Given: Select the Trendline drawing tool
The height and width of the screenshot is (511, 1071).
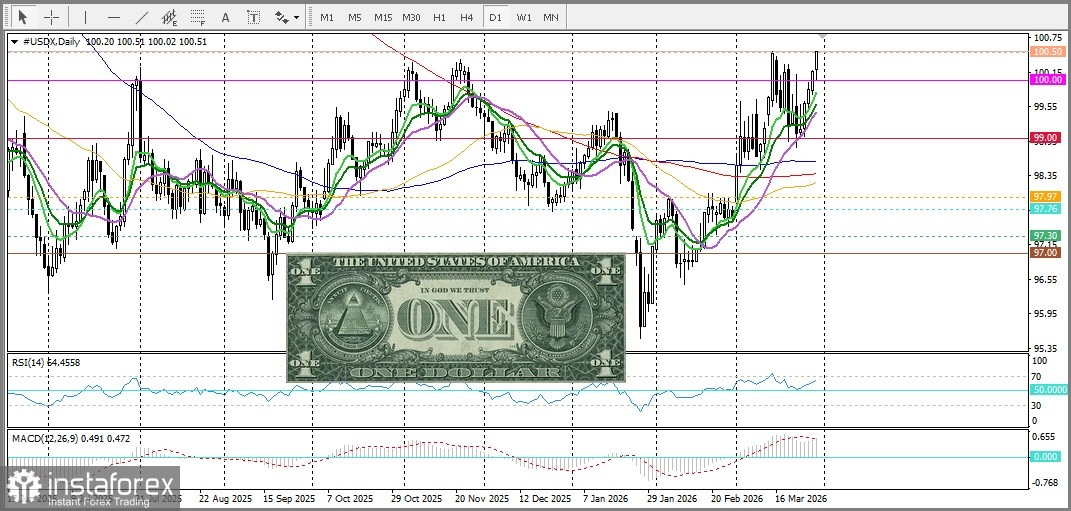Looking at the screenshot, I should [x=142, y=17].
